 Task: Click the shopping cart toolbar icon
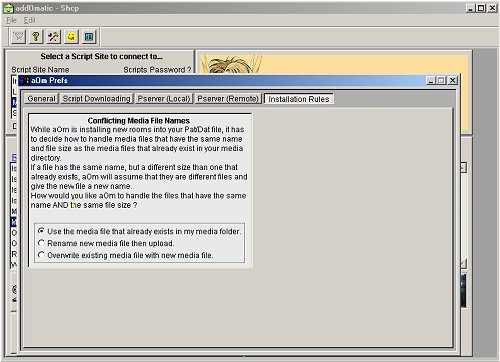coord(19,36)
